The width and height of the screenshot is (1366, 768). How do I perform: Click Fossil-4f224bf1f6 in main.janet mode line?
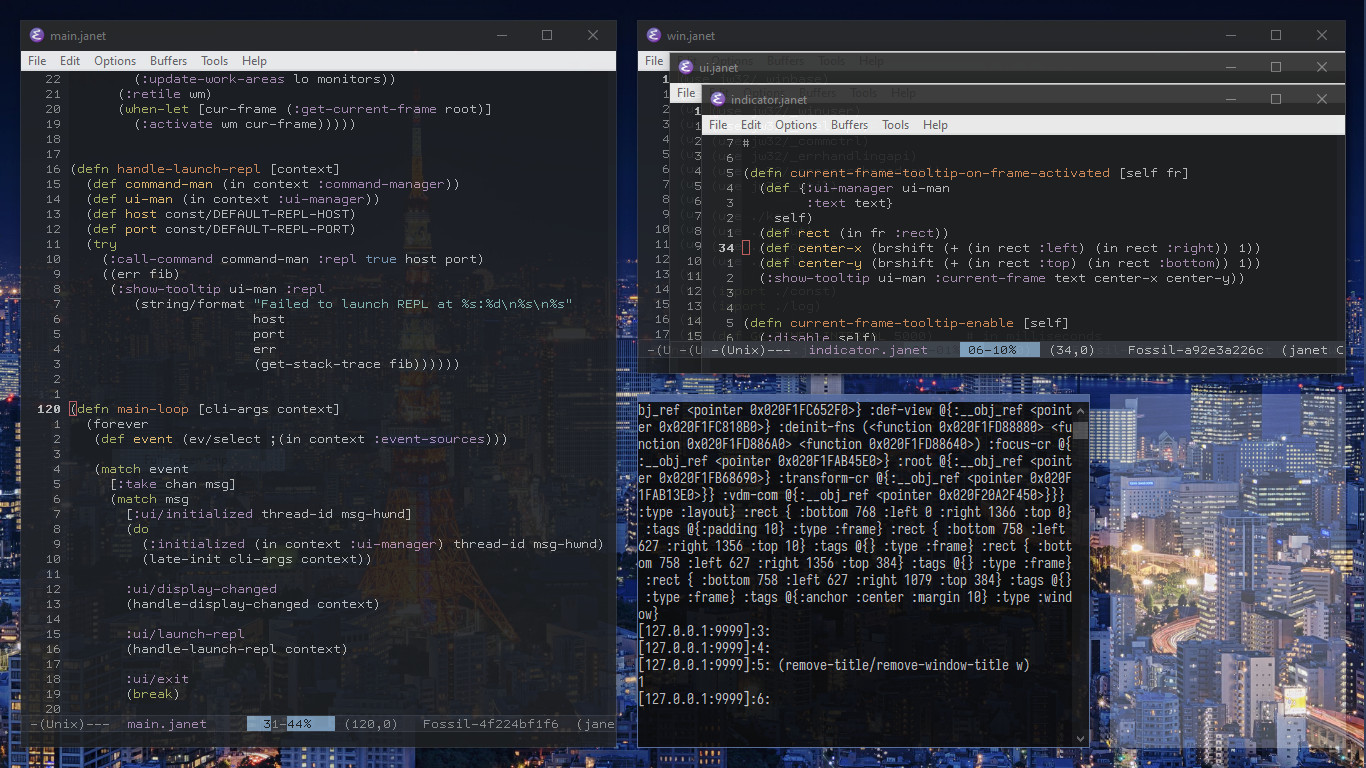coord(491,724)
